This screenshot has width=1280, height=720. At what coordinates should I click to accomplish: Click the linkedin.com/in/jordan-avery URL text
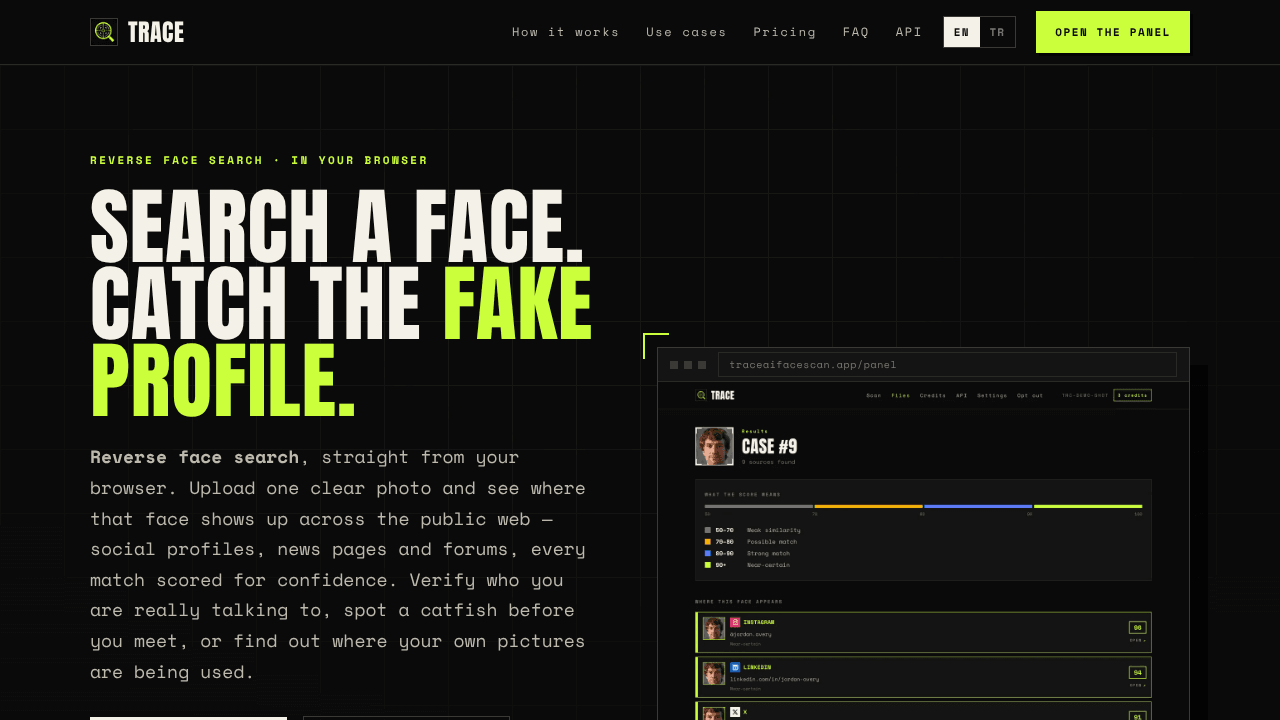tap(774, 679)
